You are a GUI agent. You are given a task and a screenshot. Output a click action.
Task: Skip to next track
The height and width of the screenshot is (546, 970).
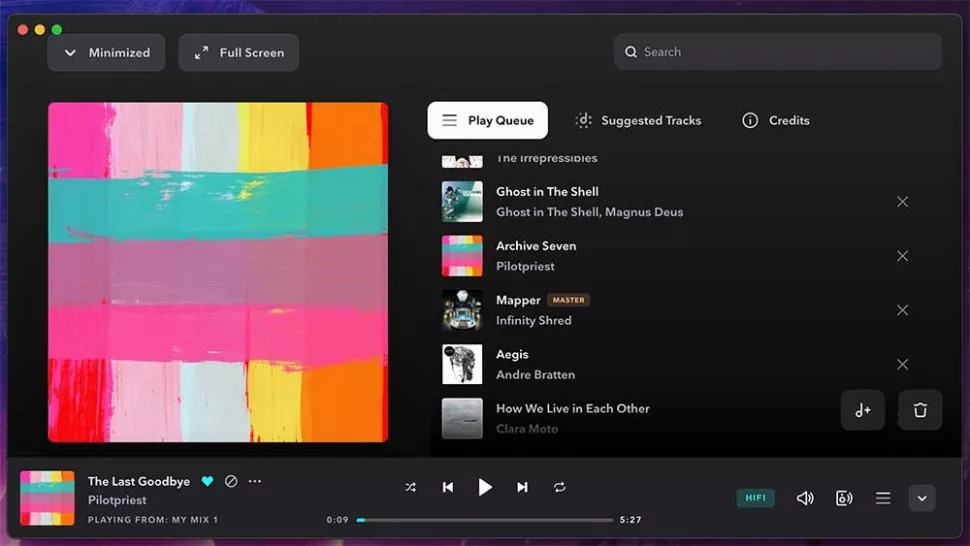tap(523, 487)
